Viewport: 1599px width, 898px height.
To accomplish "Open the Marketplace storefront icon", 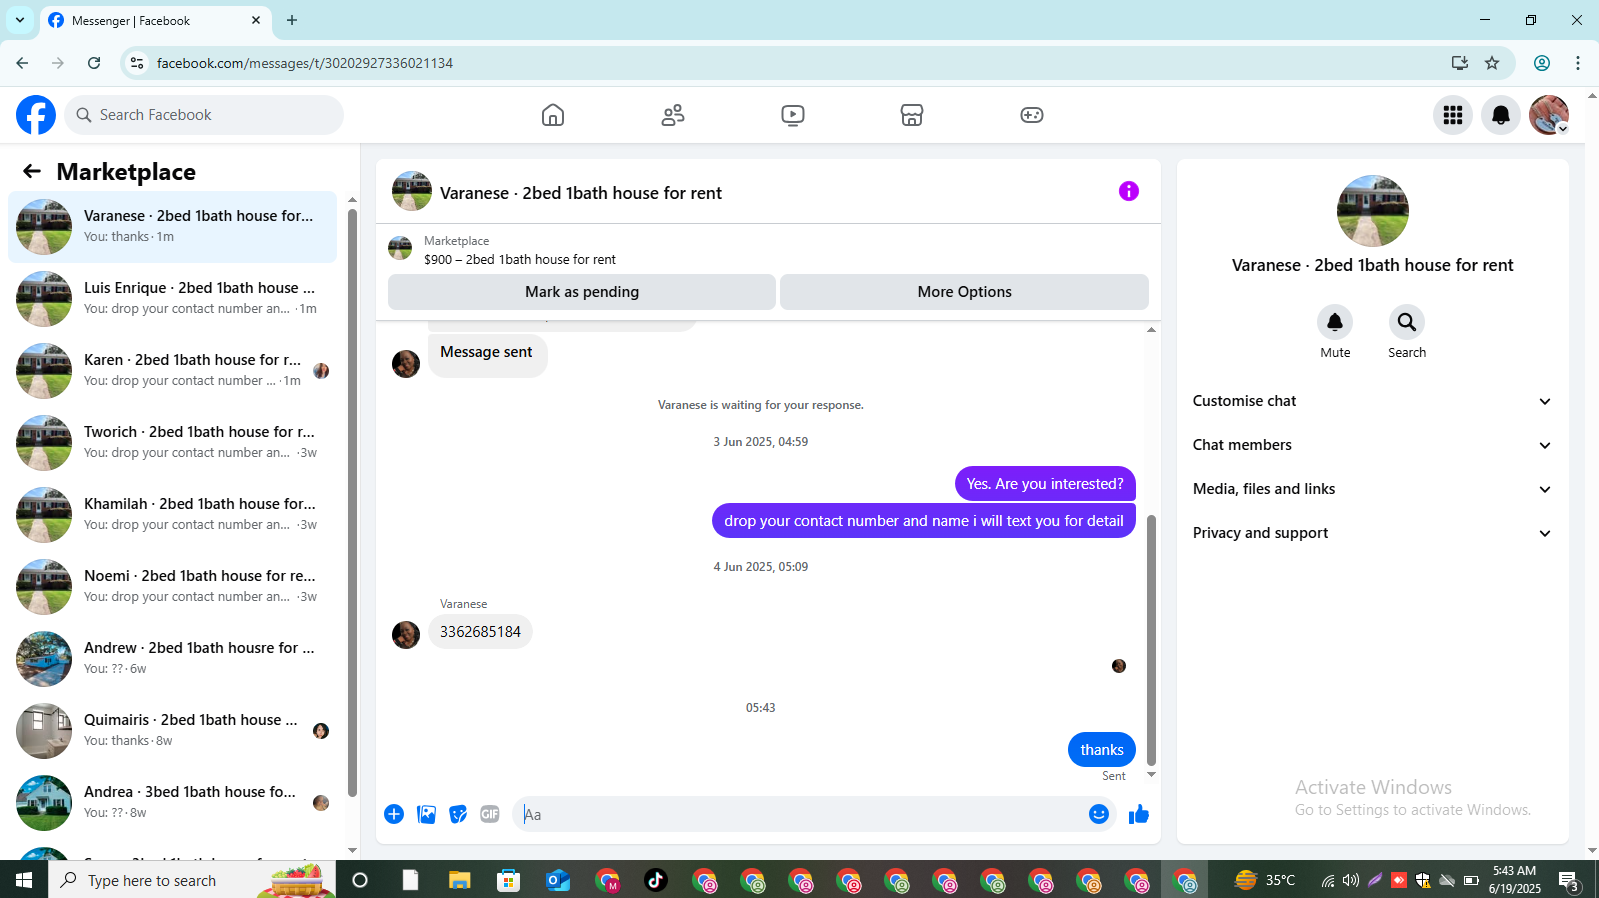I will click(x=912, y=115).
